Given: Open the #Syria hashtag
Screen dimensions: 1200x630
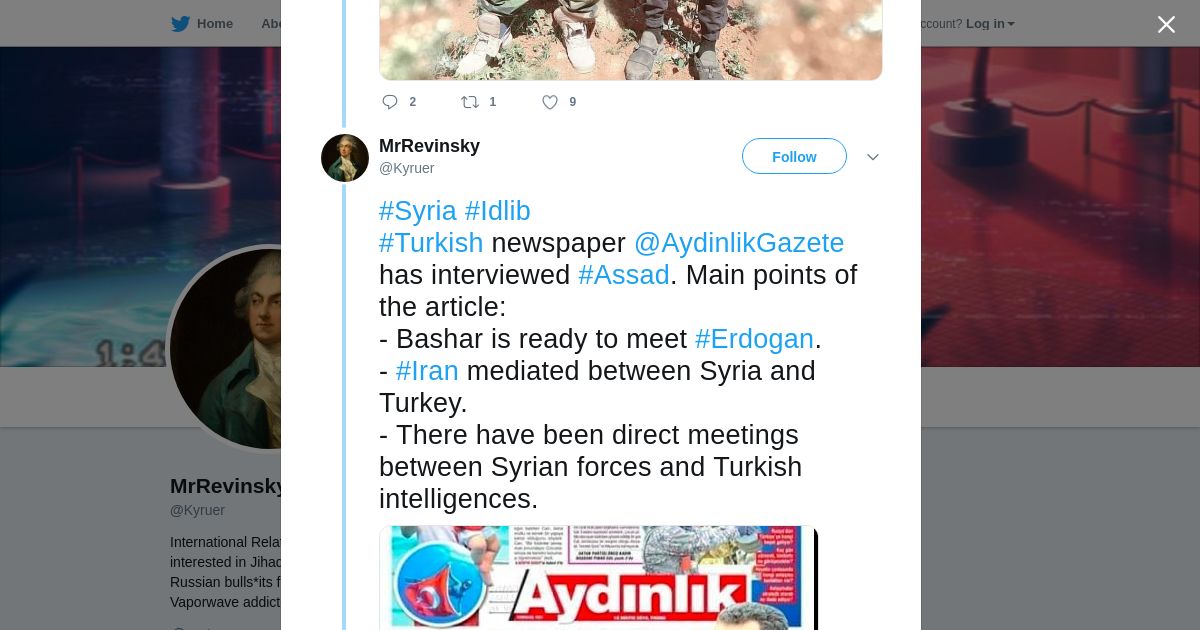Looking at the screenshot, I should (418, 211).
